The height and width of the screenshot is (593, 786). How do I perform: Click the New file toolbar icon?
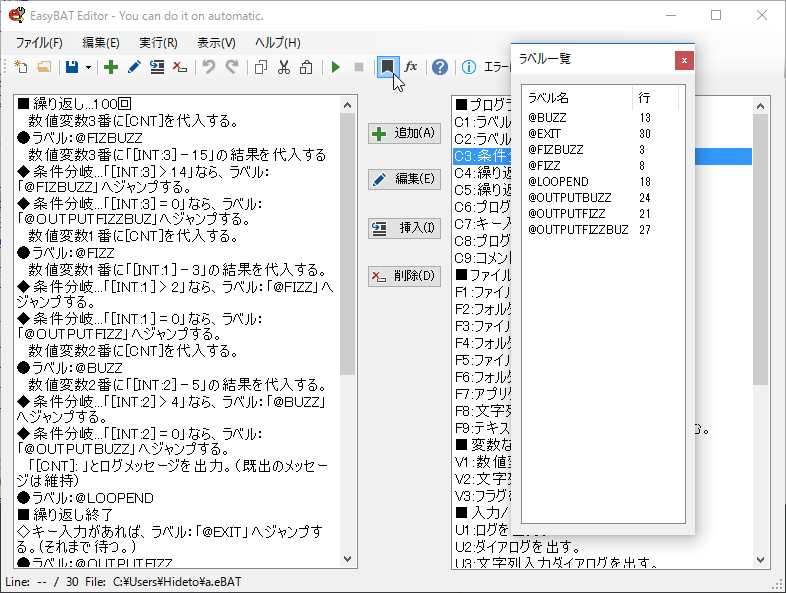[21, 67]
